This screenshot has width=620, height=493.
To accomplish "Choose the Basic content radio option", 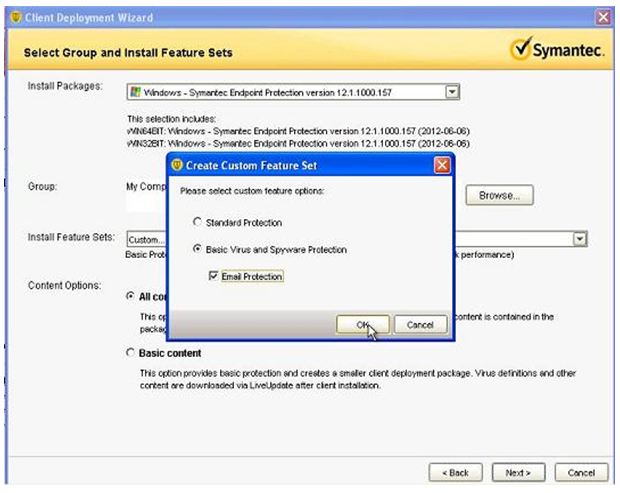I will pyautogui.click(x=131, y=353).
